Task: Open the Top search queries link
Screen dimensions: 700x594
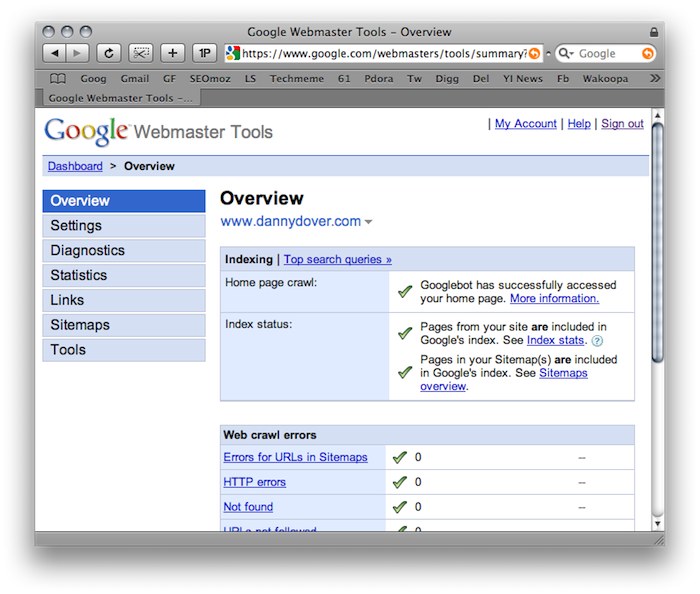Action: point(338,259)
